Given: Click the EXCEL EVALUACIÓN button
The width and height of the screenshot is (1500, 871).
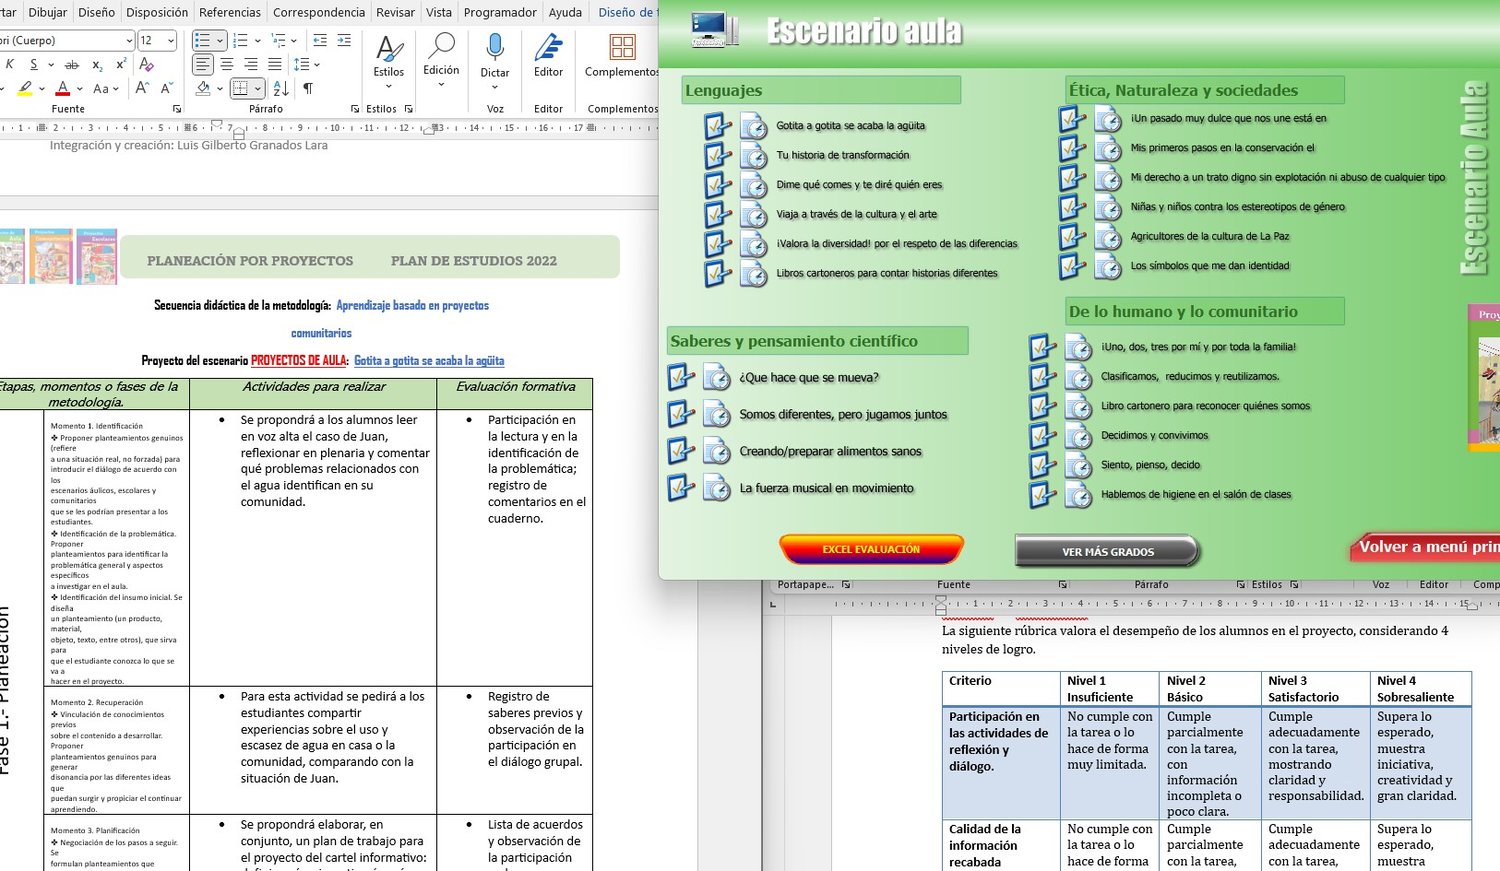Looking at the screenshot, I should click(x=871, y=549).
